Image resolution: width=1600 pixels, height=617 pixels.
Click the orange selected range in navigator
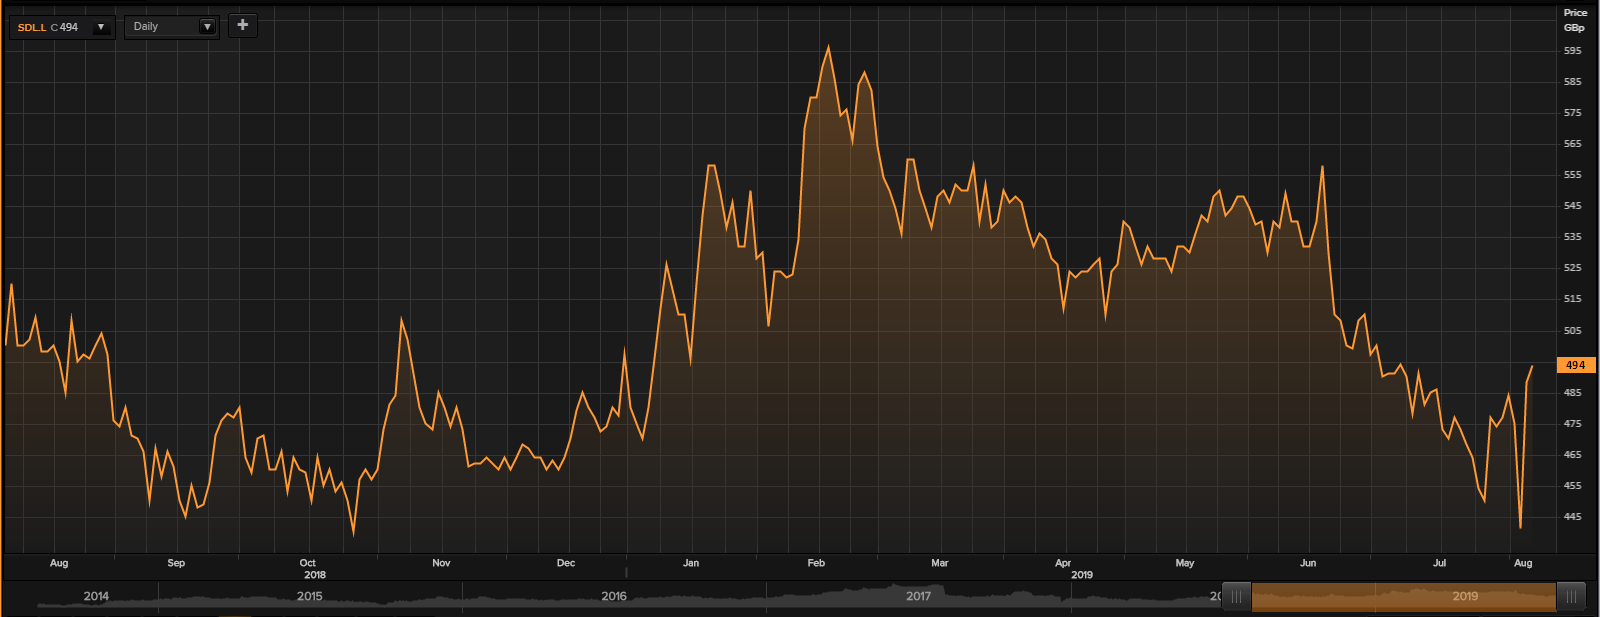tap(1404, 597)
